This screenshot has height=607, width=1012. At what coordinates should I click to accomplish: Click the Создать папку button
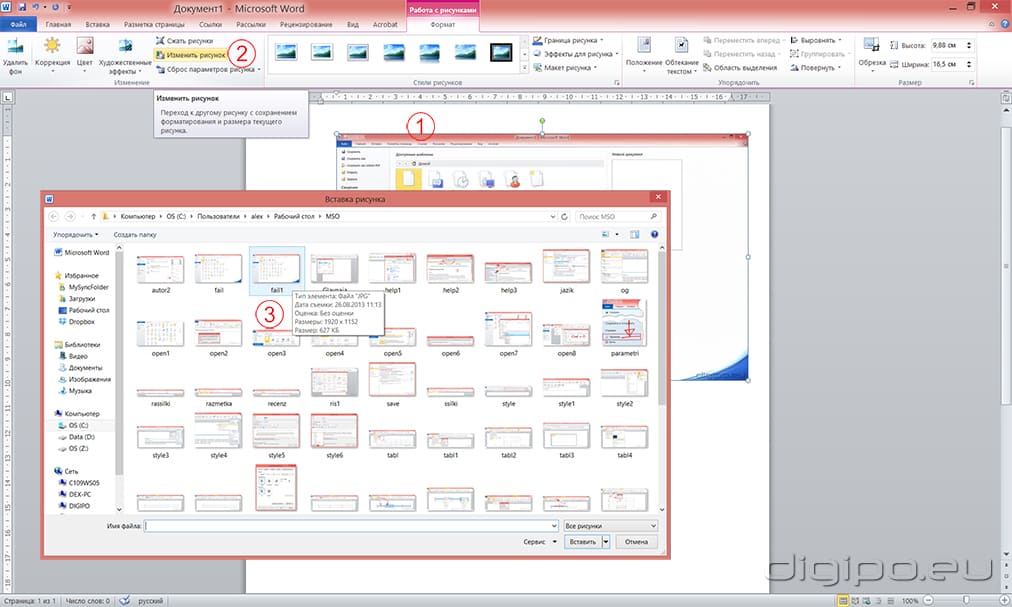pyautogui.click(x=135, y=234)
